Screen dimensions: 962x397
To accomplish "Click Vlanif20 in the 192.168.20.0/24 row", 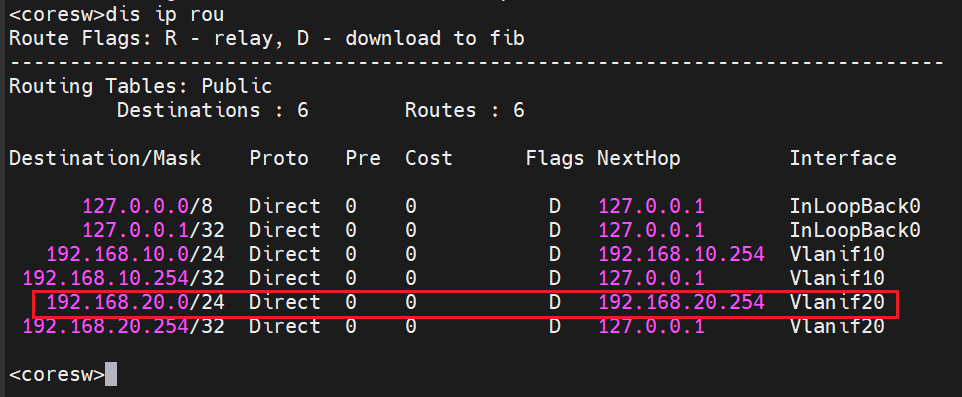I will [x=837, y=302].
